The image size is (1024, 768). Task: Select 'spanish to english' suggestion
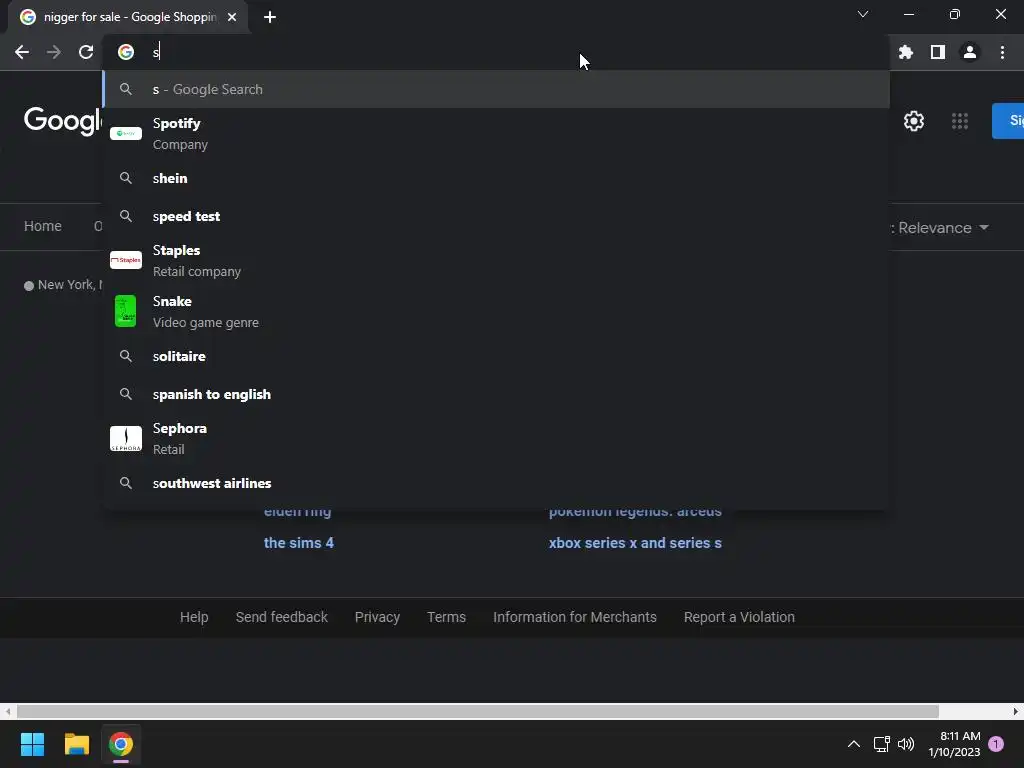tap(496, 394)
